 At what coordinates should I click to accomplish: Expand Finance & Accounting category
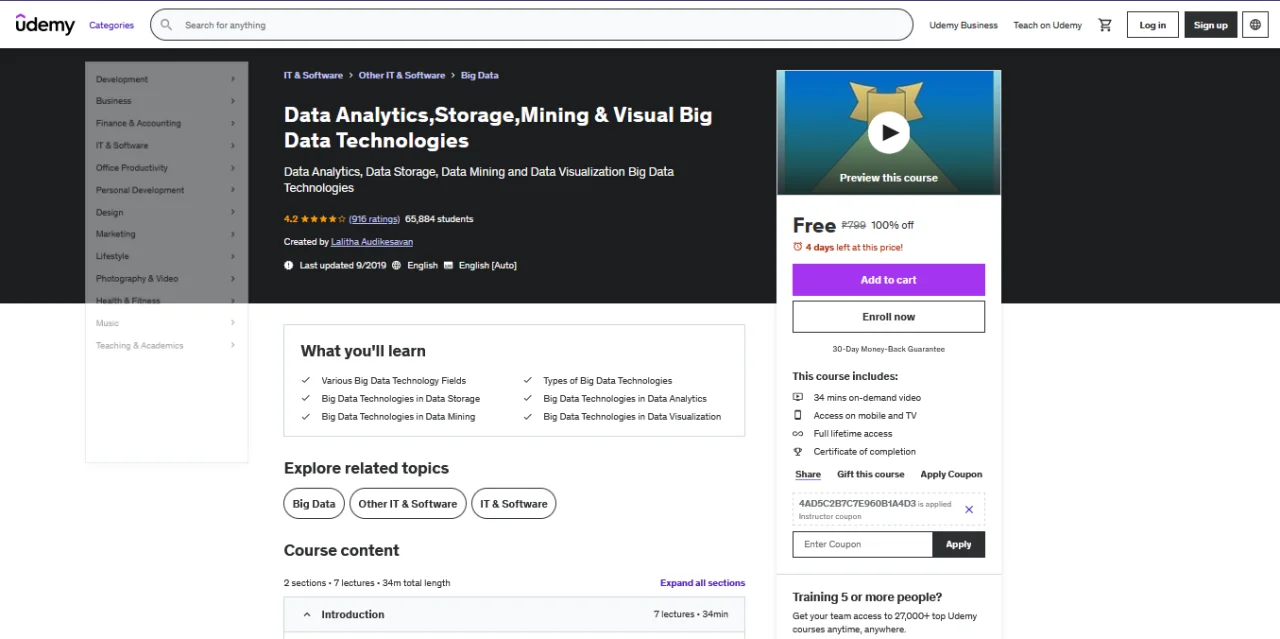tap(166, 123)
